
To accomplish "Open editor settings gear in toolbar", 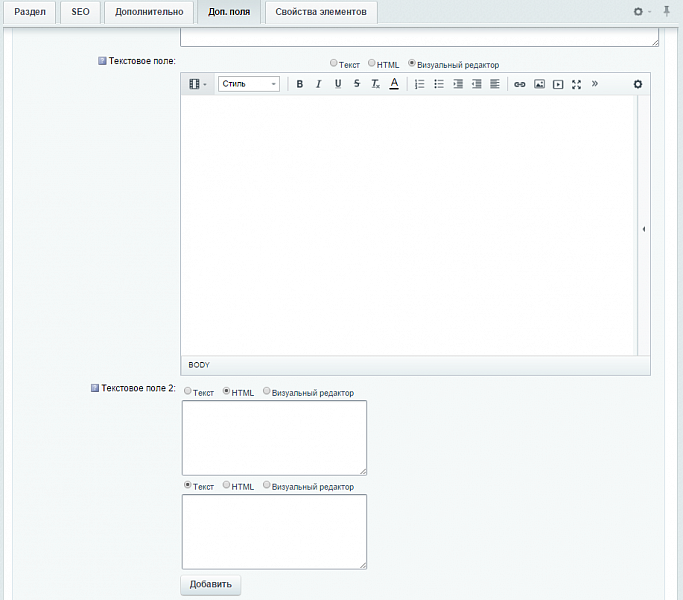I will [x=638, y=85].
